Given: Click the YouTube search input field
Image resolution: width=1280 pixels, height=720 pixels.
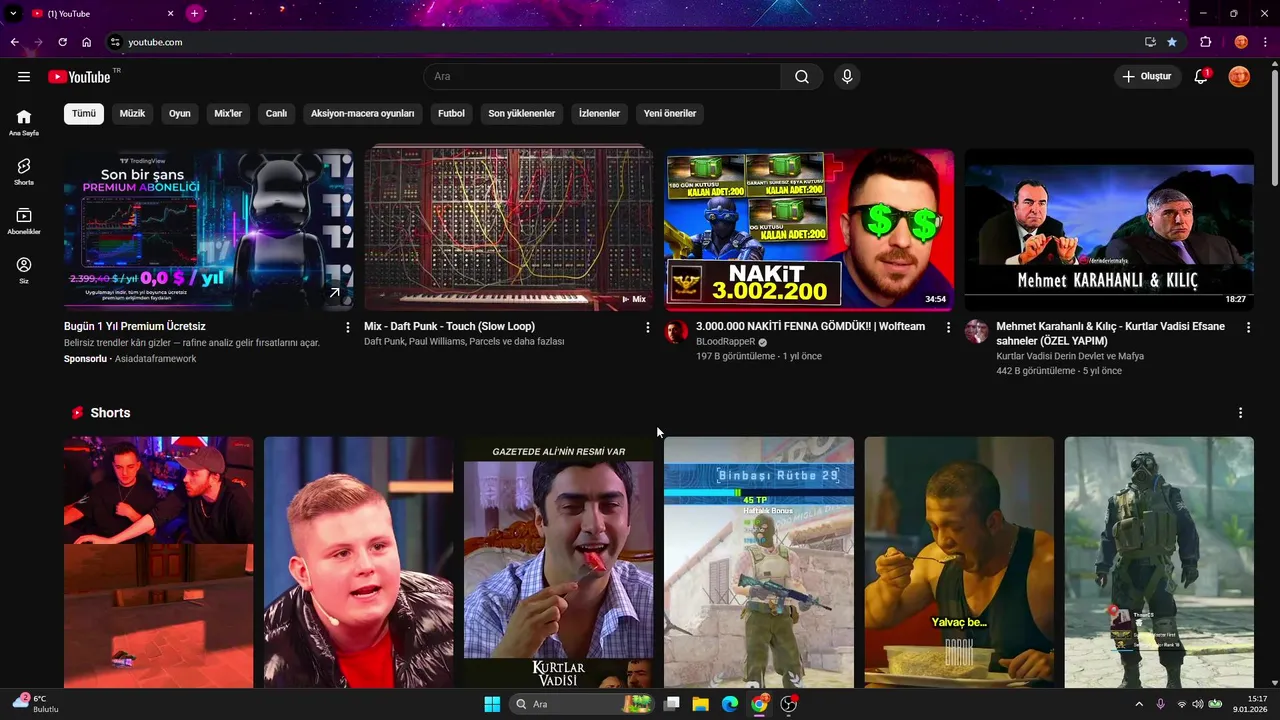Looking at the screenshot, I should coord(602,77).
